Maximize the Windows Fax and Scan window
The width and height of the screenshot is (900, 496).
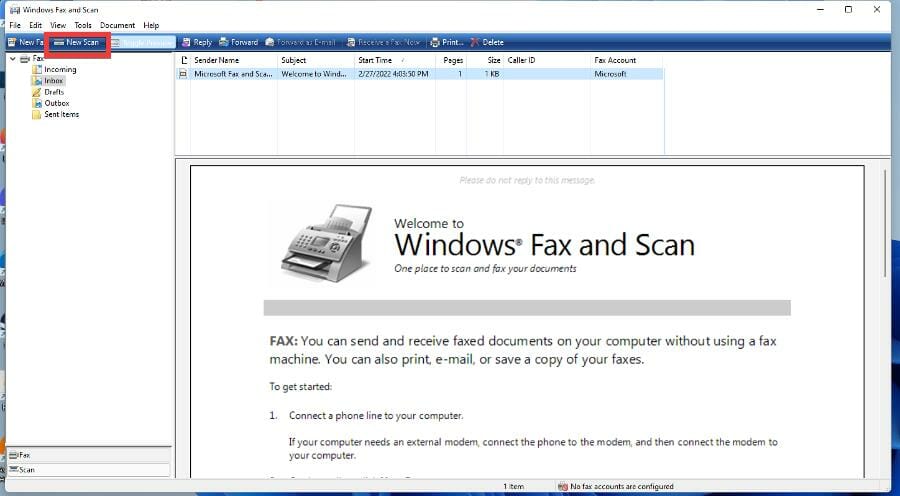click(848, 10)
